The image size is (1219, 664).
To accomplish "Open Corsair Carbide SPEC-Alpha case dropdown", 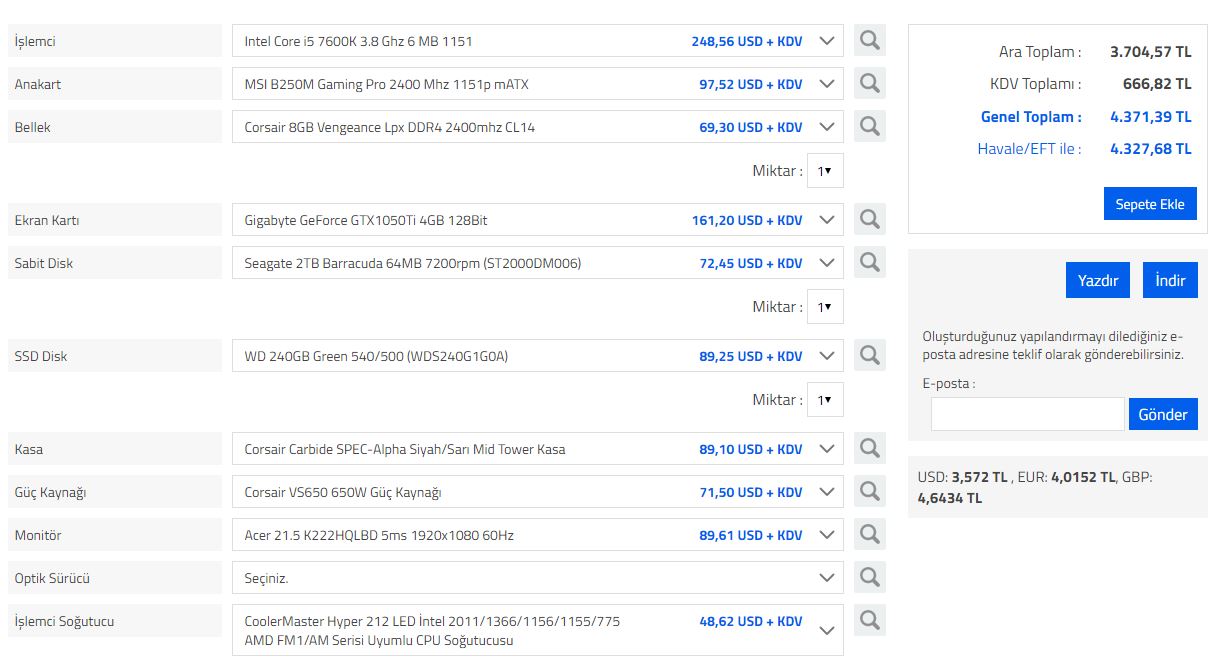I will coord(538,449).
